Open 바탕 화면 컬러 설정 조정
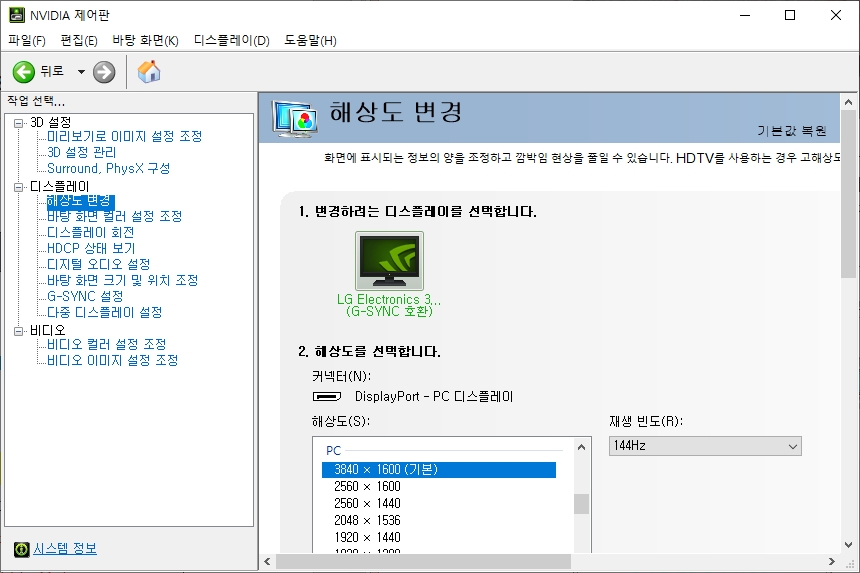Image resolution: width=860 pixels, height=573 pixels. point(115,216)
